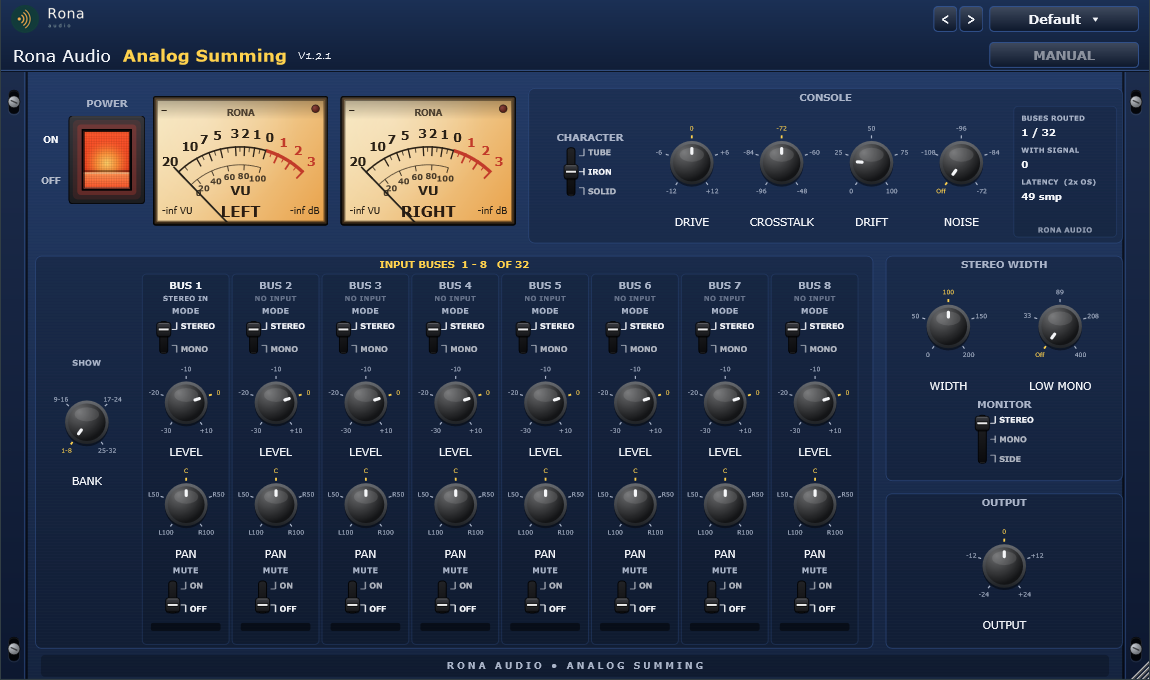The height and width of the screenshot is (680, 1150).
Task: Toggle BUS 2 MODE stereo/mono switch
Action: tap(254, 337)
